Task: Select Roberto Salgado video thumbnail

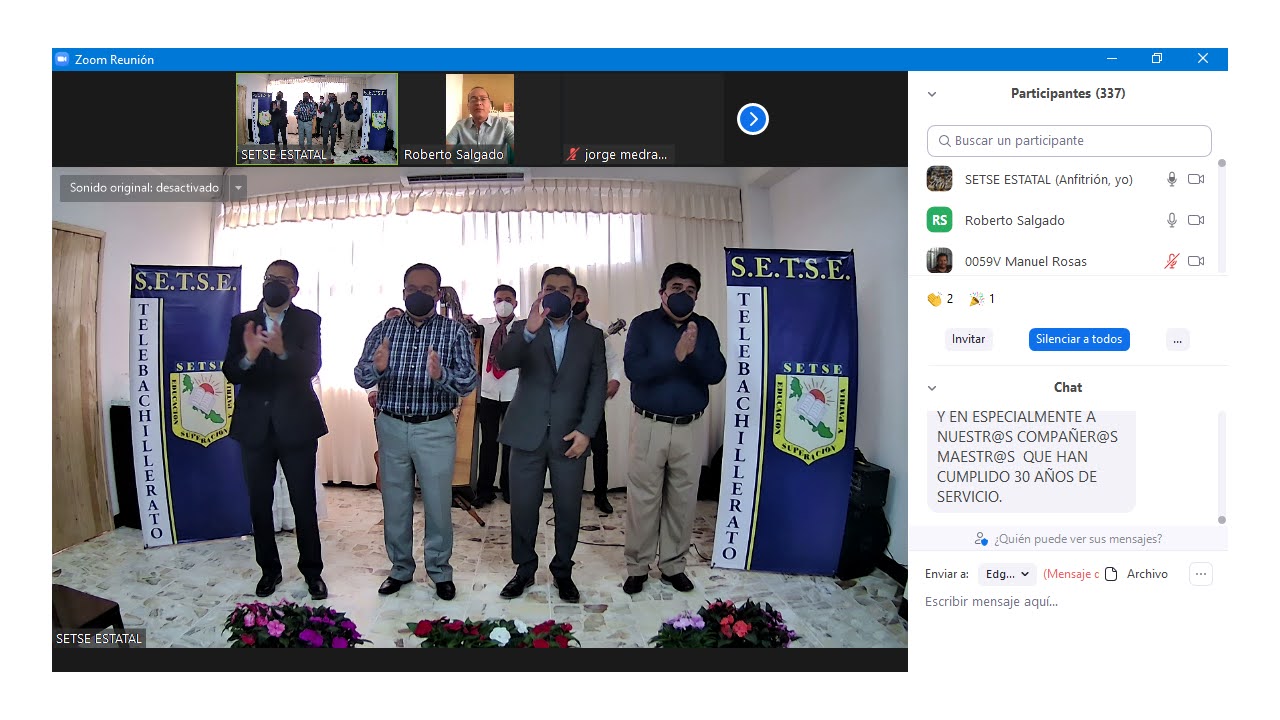Action: [480, 119]
